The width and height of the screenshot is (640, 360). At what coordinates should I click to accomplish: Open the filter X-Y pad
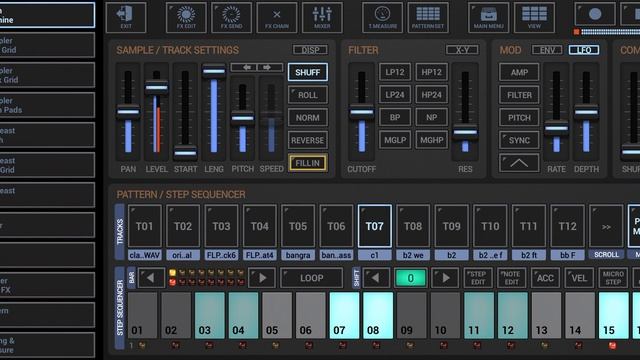click(462, 50)
